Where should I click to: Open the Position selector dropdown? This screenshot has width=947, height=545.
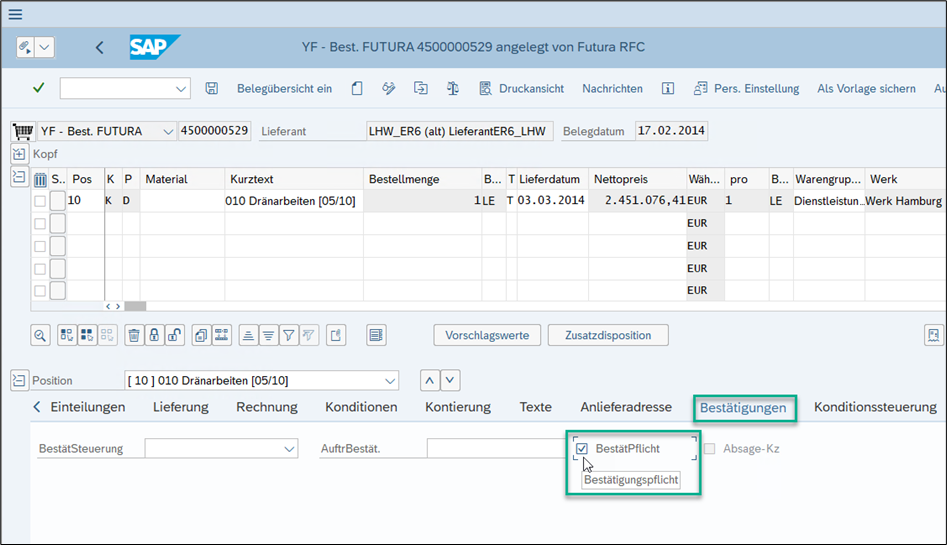pos(389,380)
